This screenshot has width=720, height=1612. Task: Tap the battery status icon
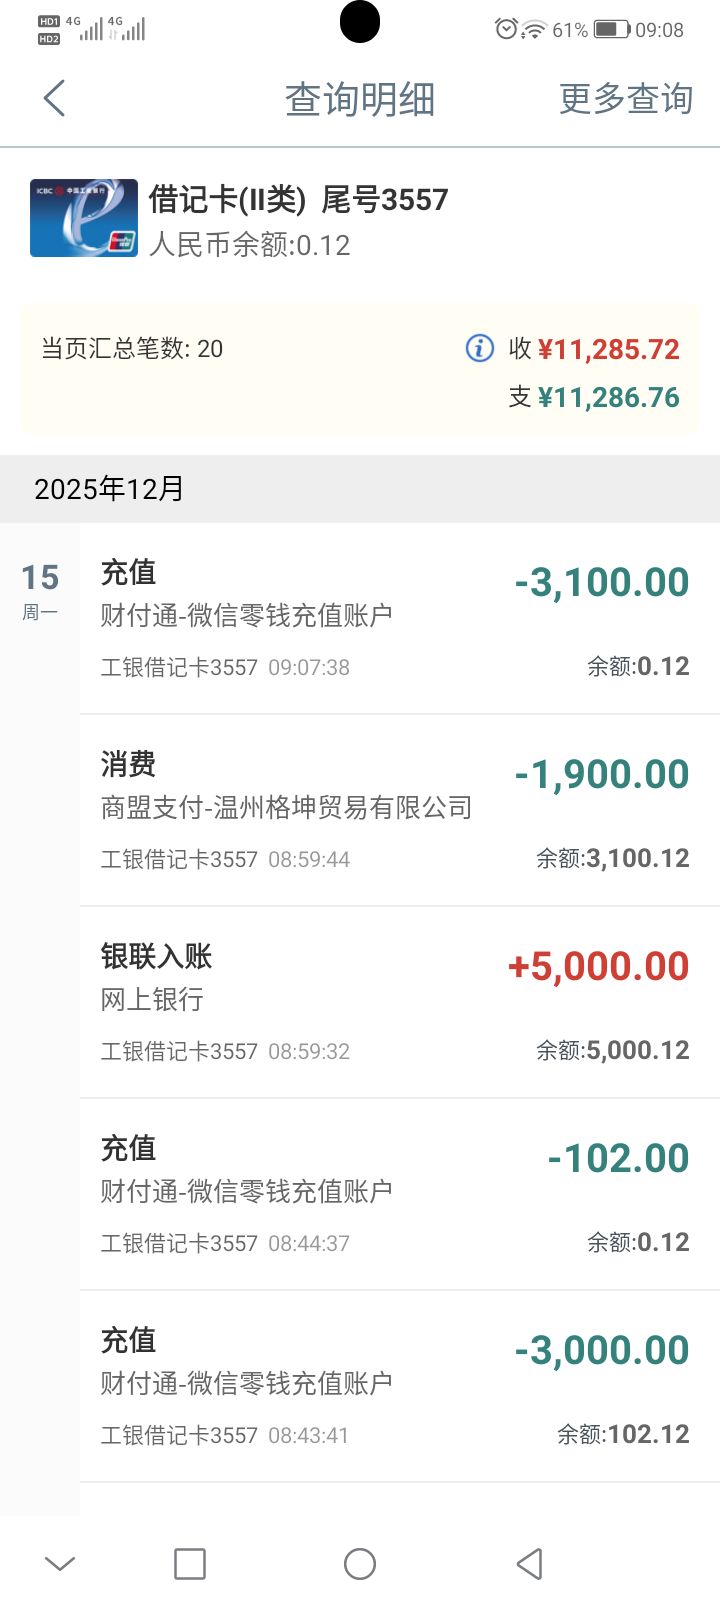coord(612,29)
